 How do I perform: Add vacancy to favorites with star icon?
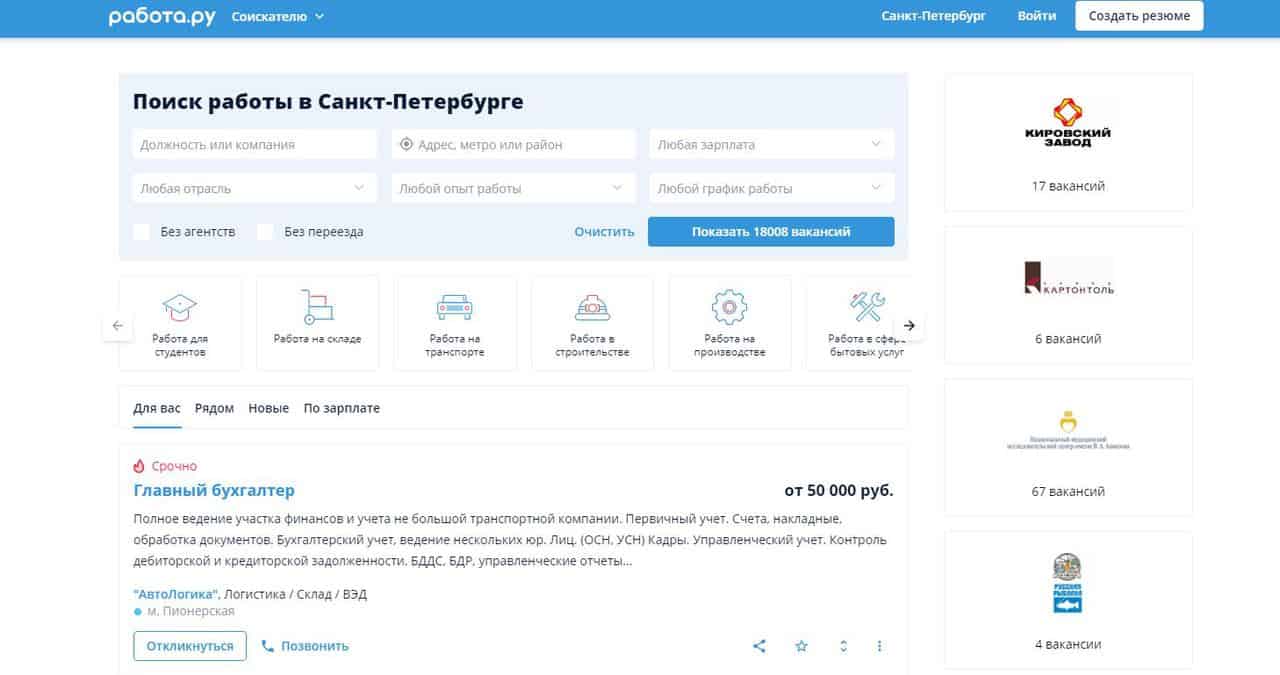pyautogui.click(x=801, y=646)
